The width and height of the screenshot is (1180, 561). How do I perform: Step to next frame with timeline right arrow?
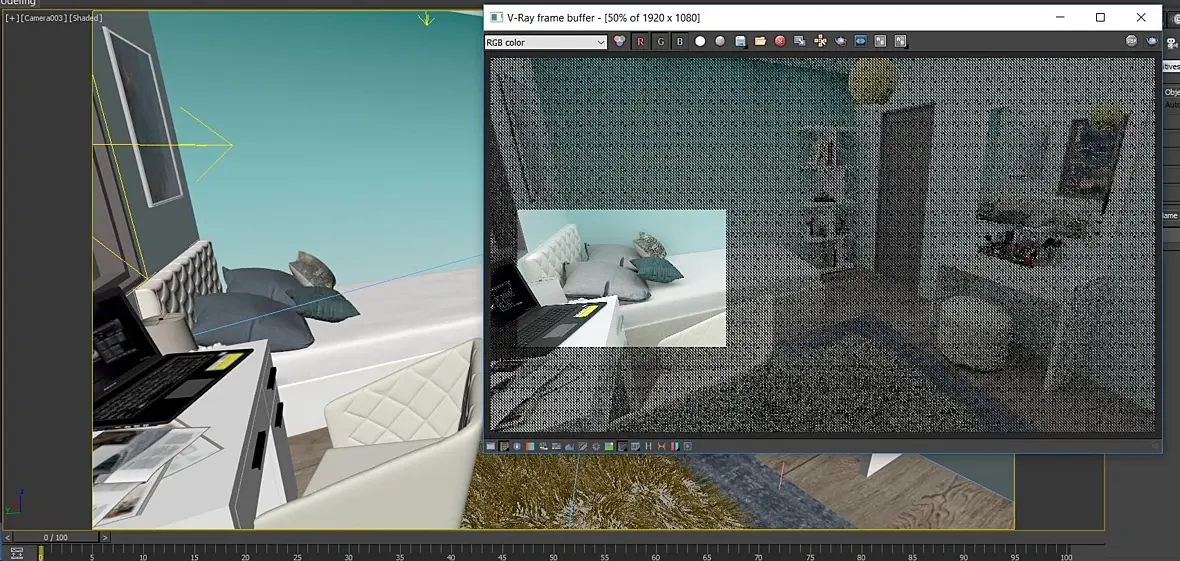click(105, 538)
